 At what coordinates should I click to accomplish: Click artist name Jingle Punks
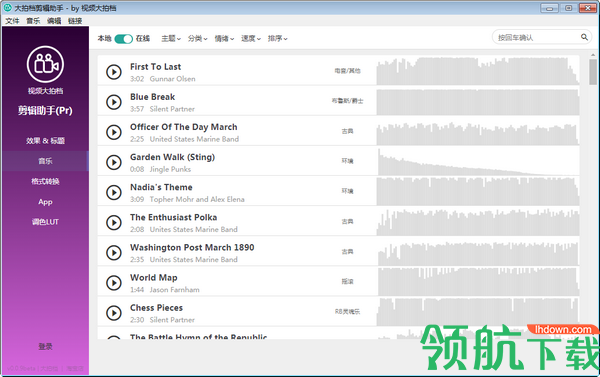tap(170, 169)
